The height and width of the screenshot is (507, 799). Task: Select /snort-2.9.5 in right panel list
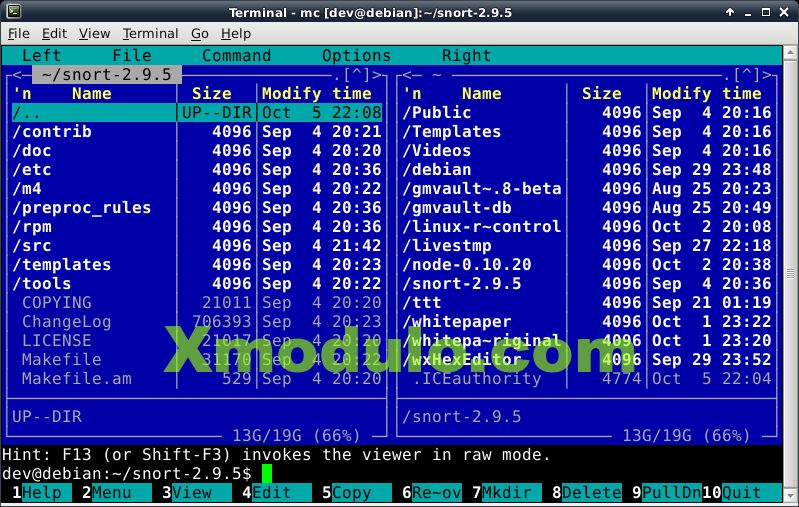tap(587, 283)
